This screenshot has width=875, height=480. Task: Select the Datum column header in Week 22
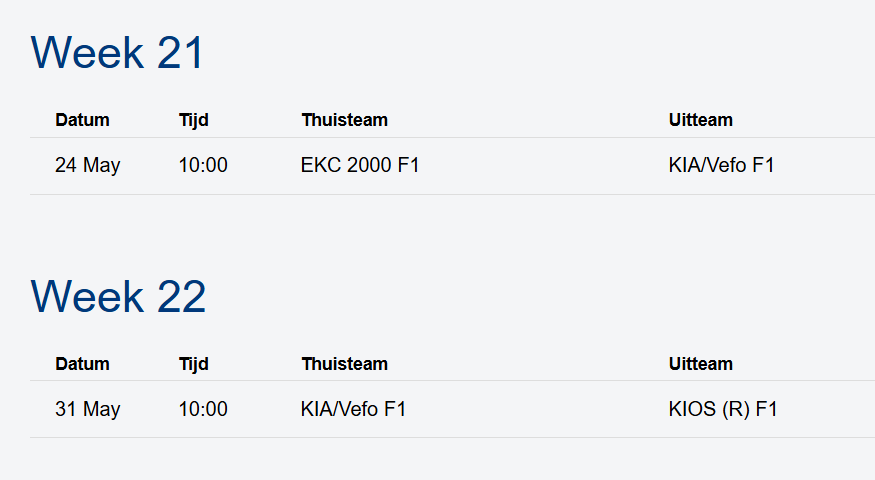(82, 364)
